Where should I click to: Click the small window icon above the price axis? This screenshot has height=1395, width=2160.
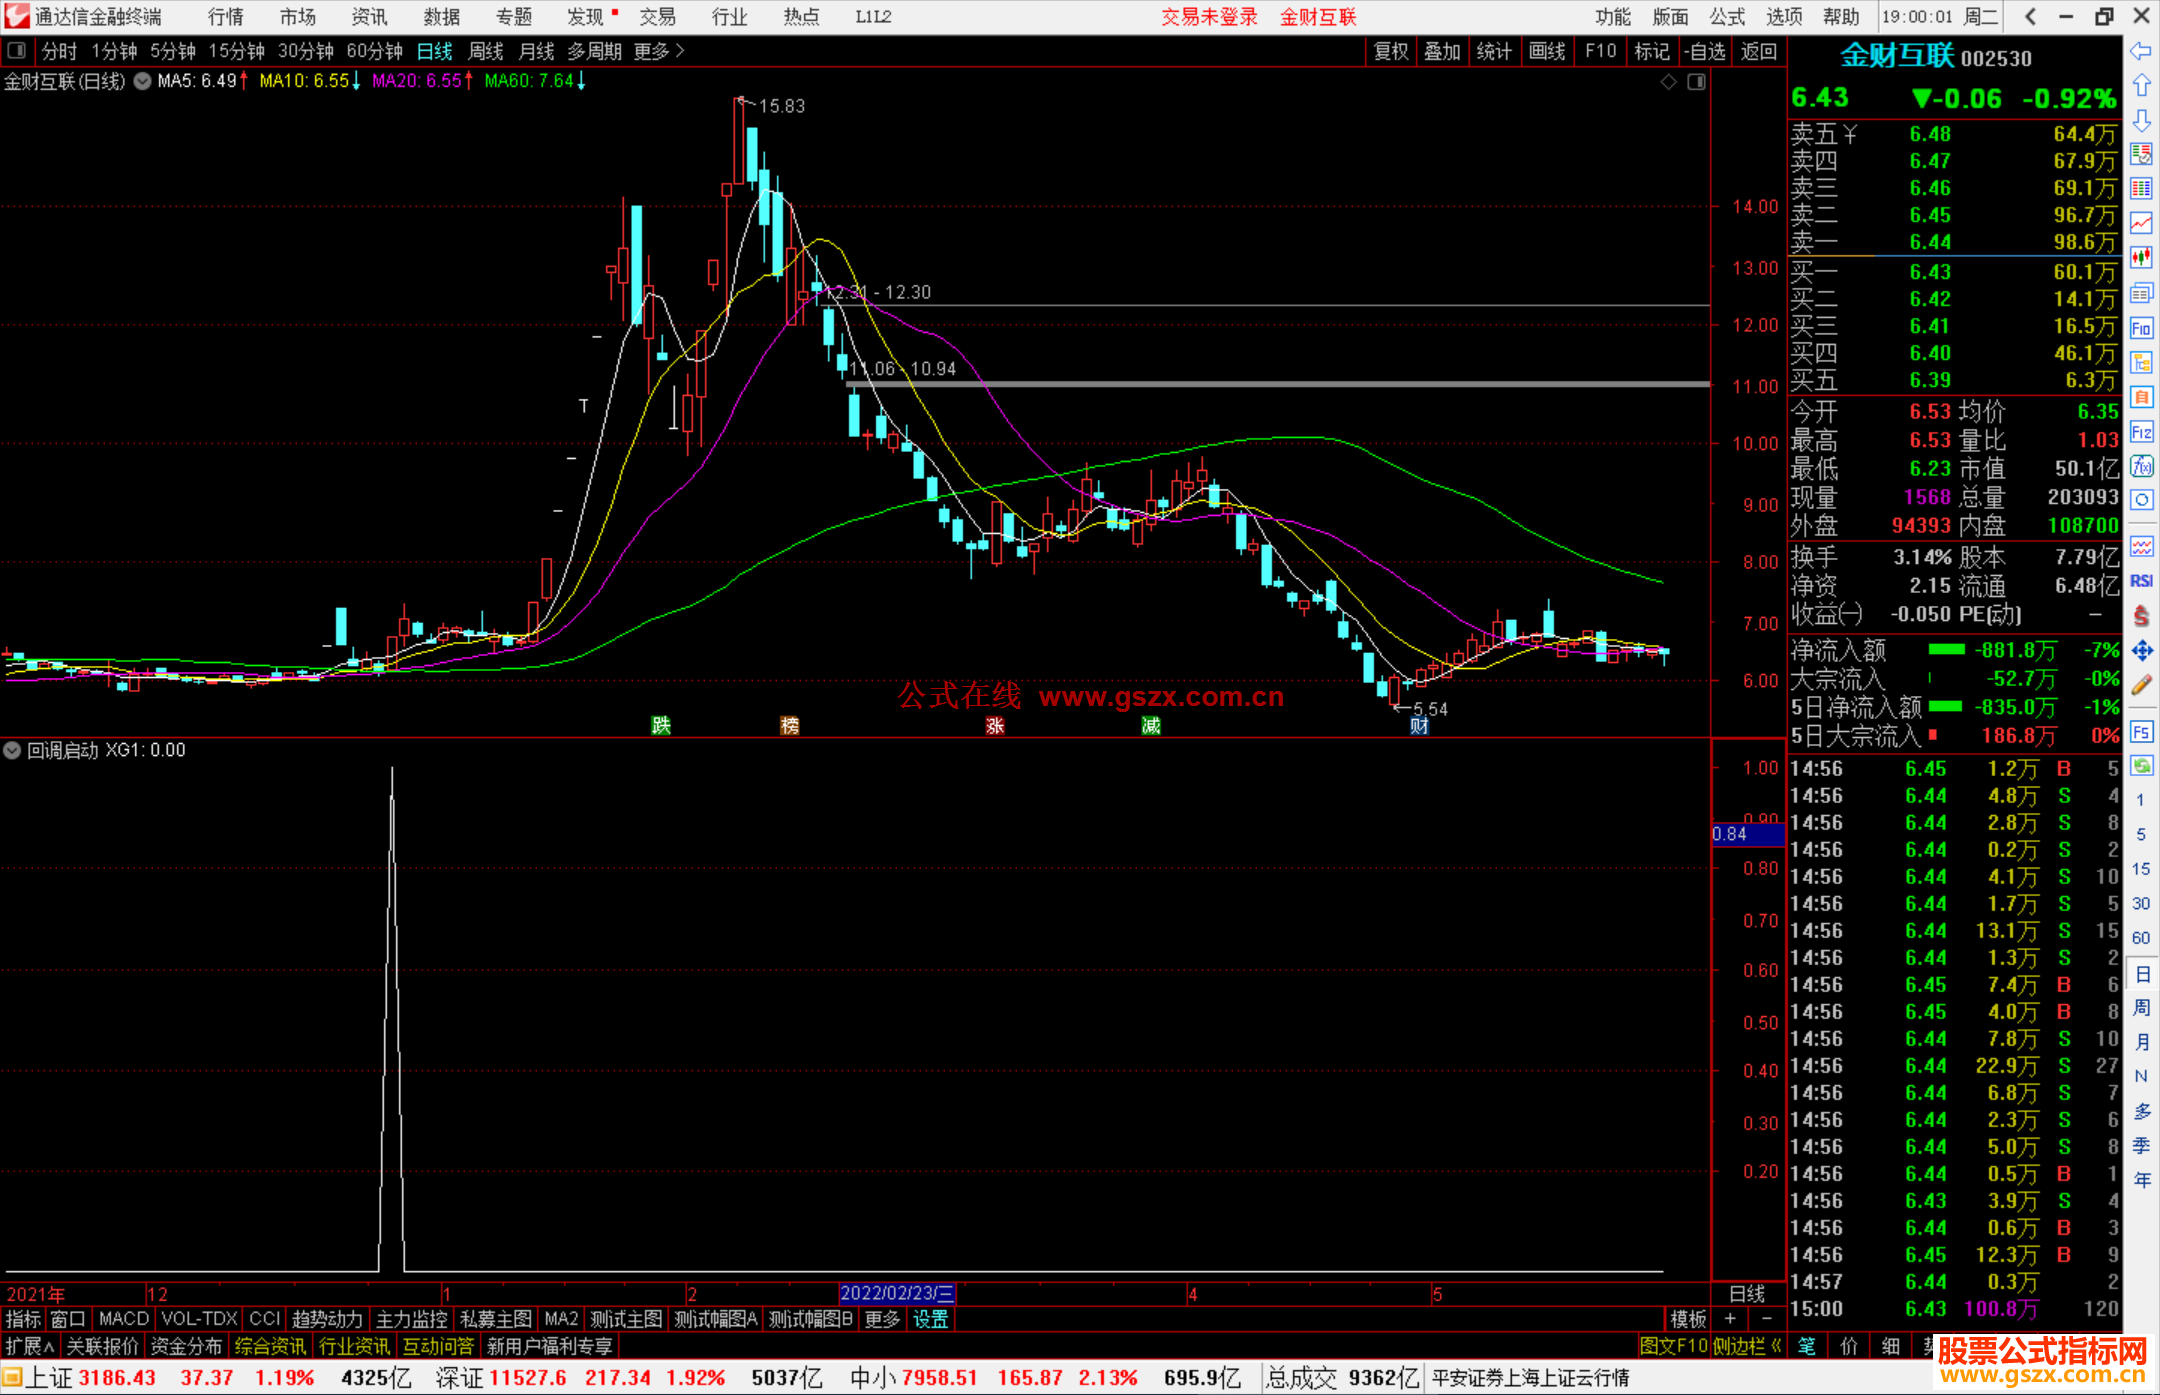click(1696, 82)
